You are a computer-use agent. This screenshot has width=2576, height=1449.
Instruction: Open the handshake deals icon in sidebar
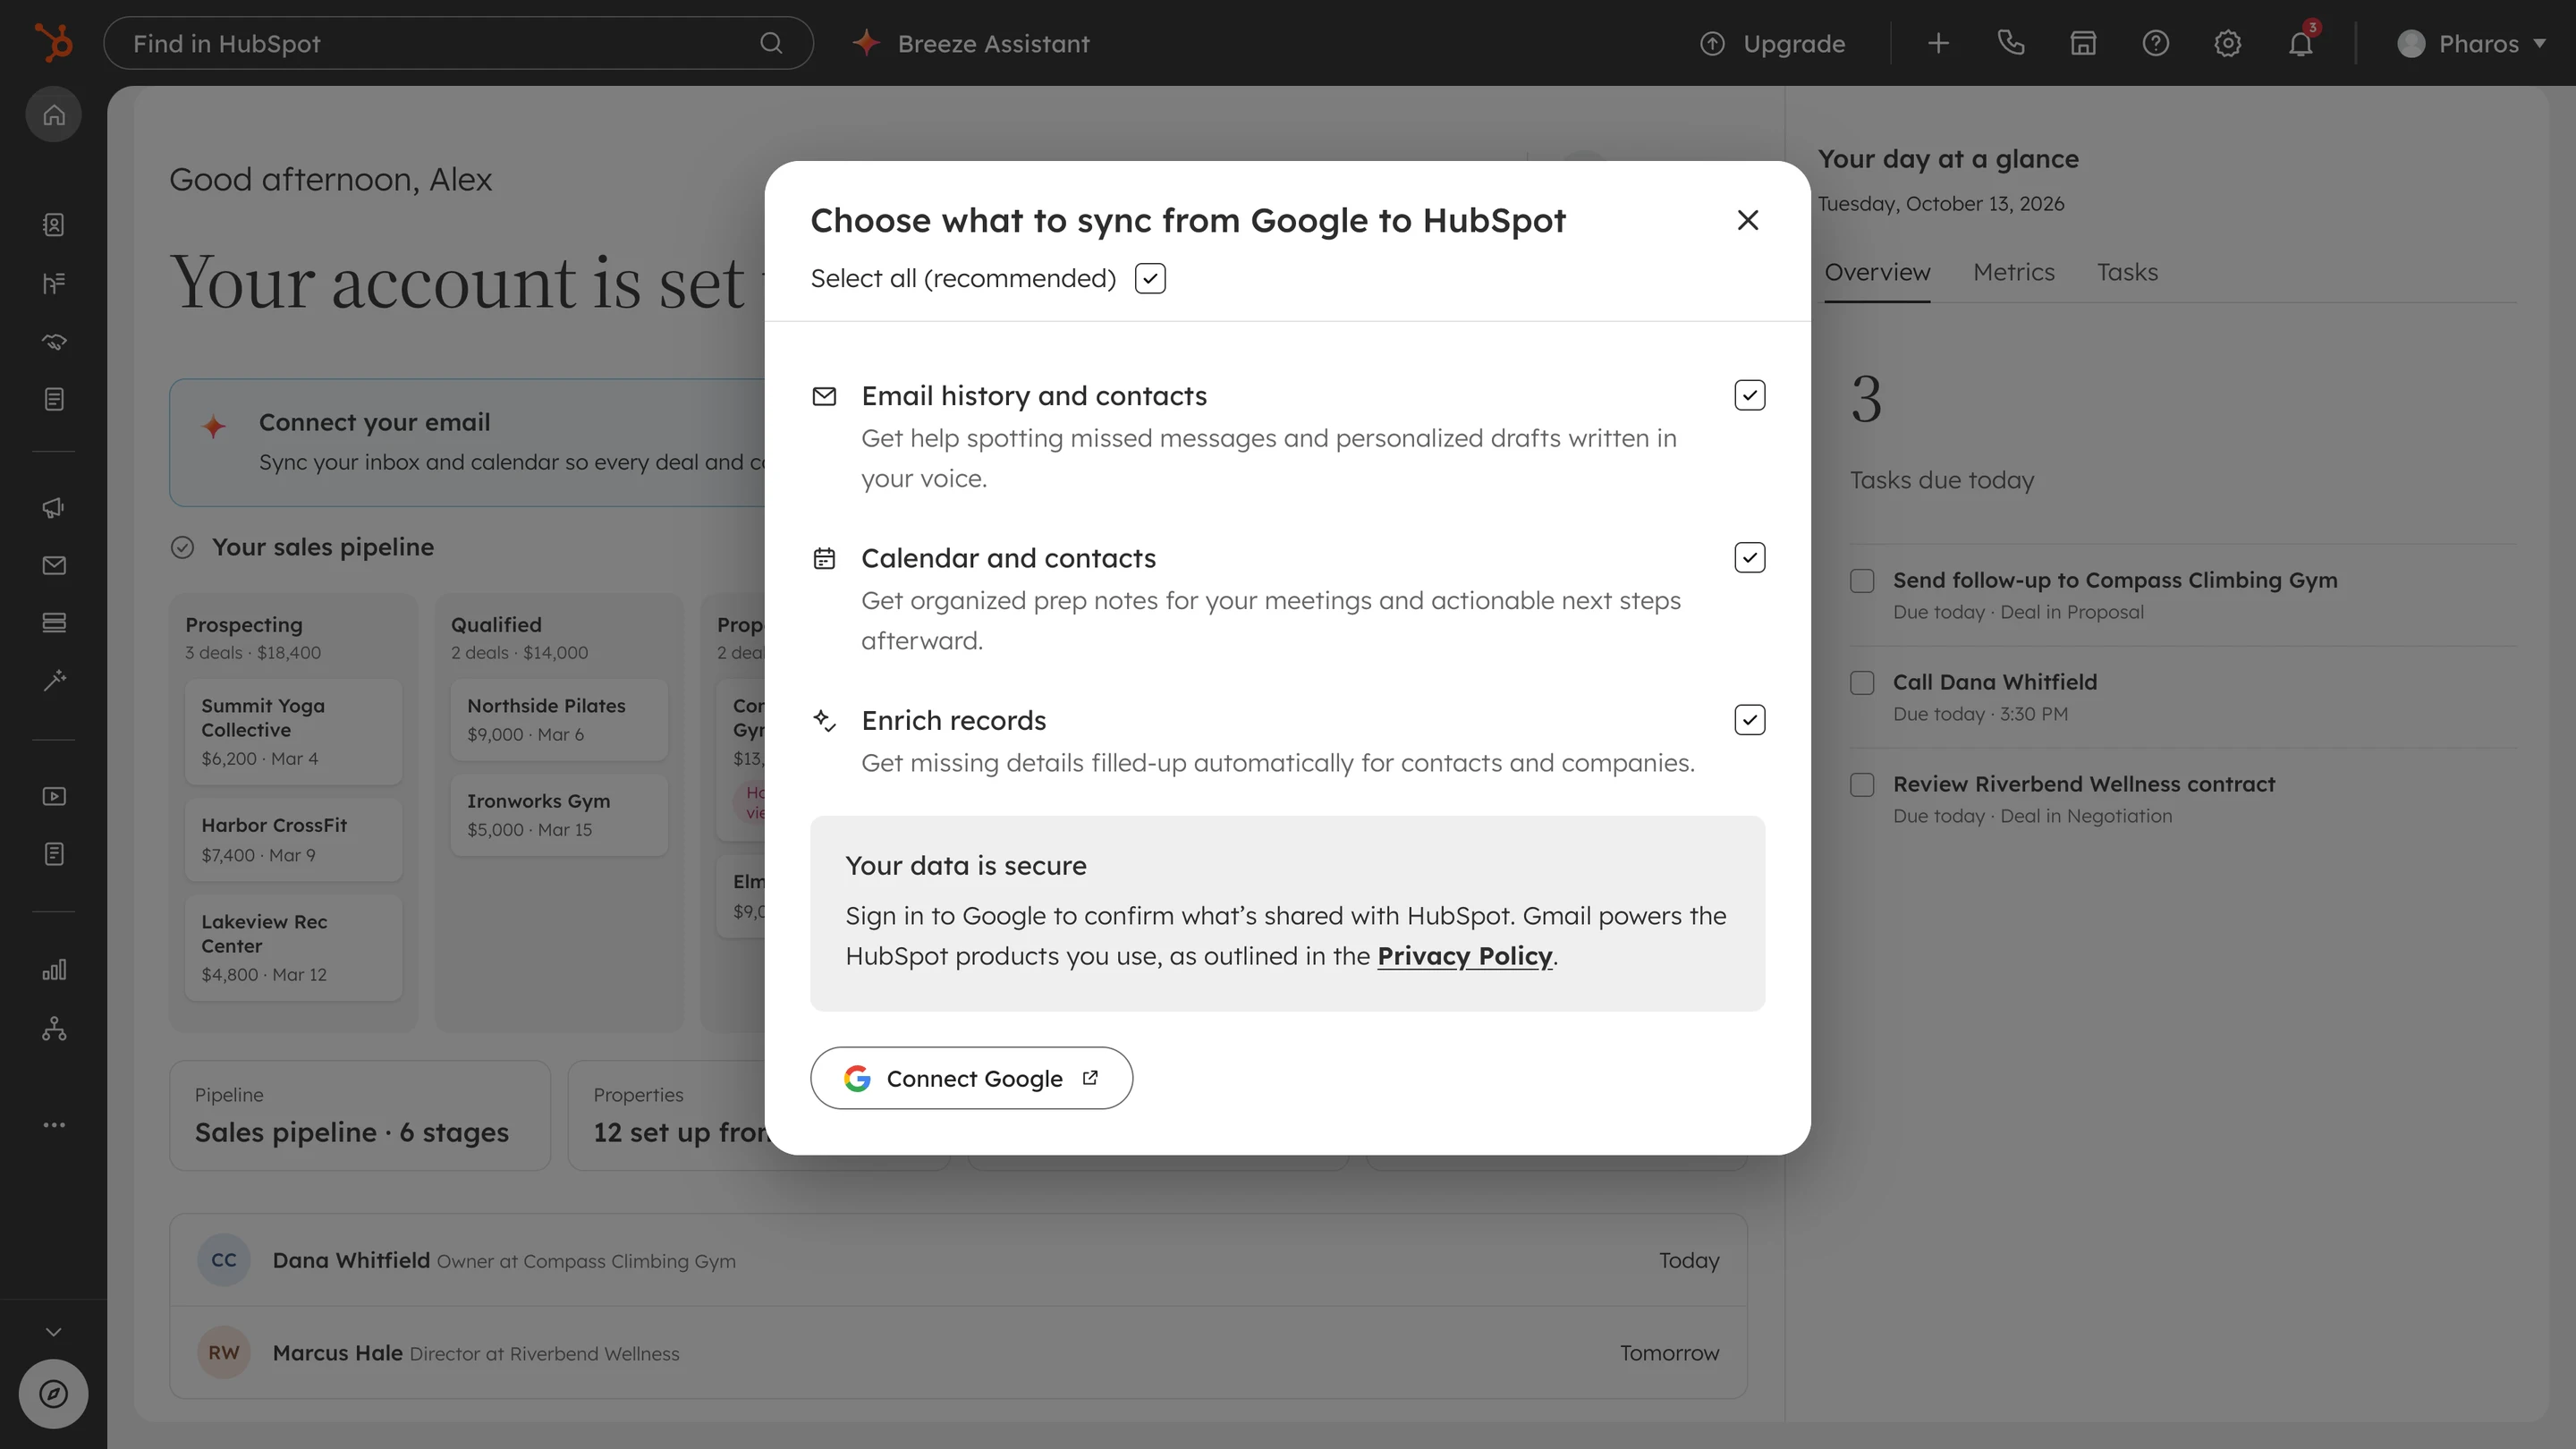click(54, 342)
